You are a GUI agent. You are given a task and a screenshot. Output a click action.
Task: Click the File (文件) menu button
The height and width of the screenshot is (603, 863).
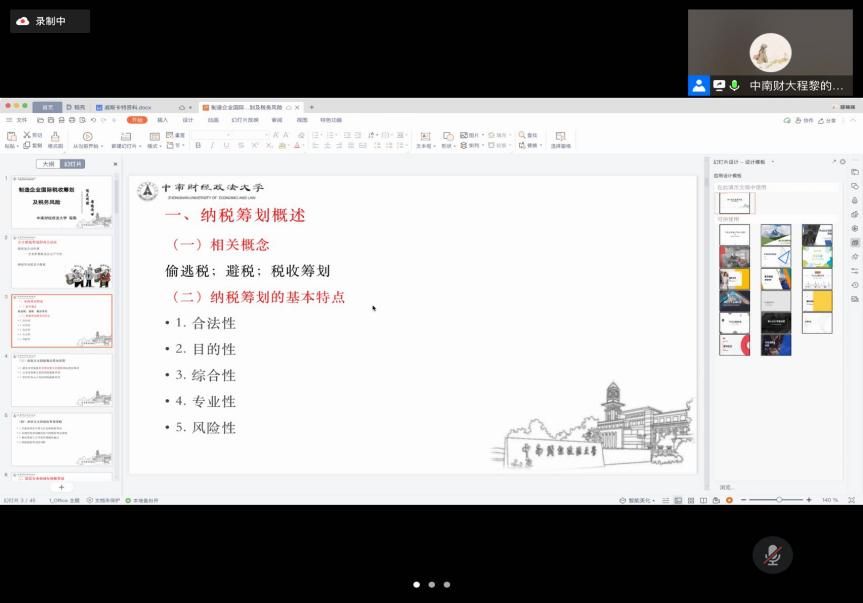pyautogui.click(x=18, y=120)
